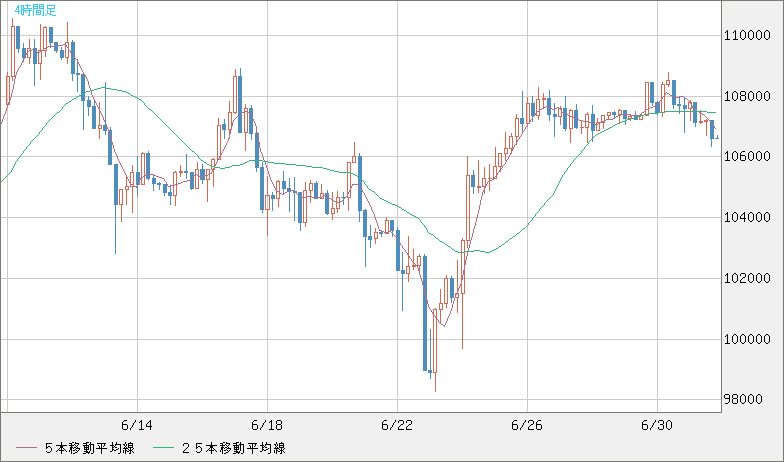Click the 104000 price axis label
The height and width of the screenshot is (462, 784).
(x=747, y=218)
